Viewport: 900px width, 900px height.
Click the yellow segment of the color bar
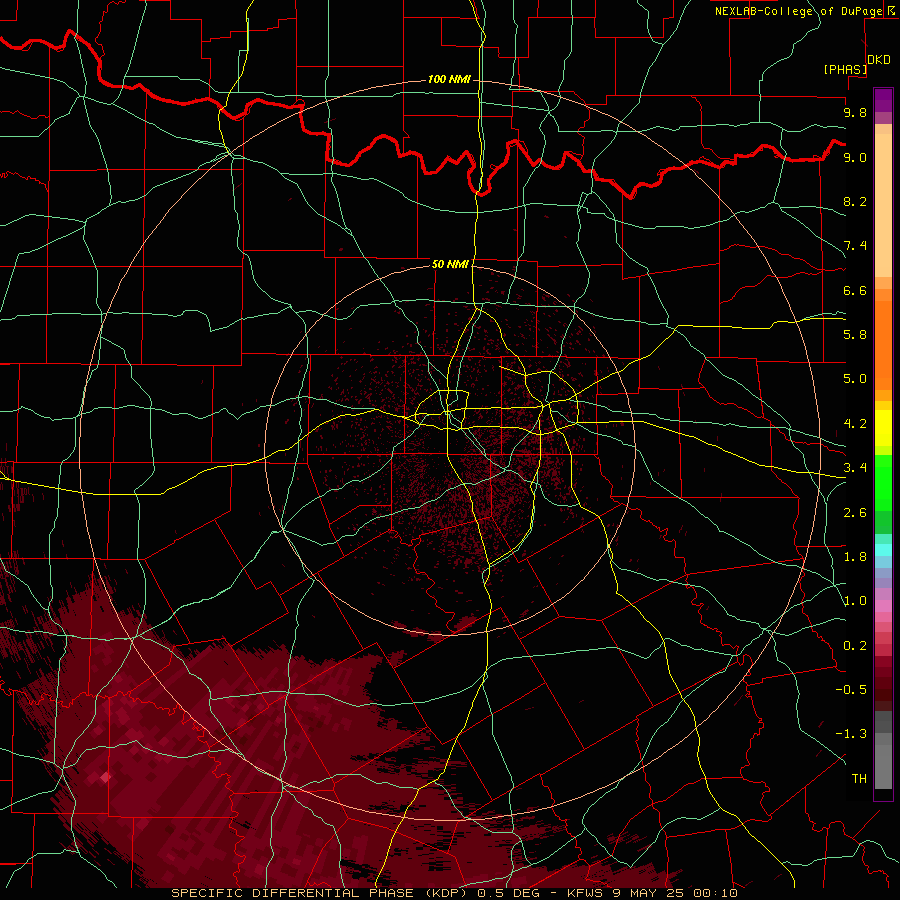(x=883, y=428)
